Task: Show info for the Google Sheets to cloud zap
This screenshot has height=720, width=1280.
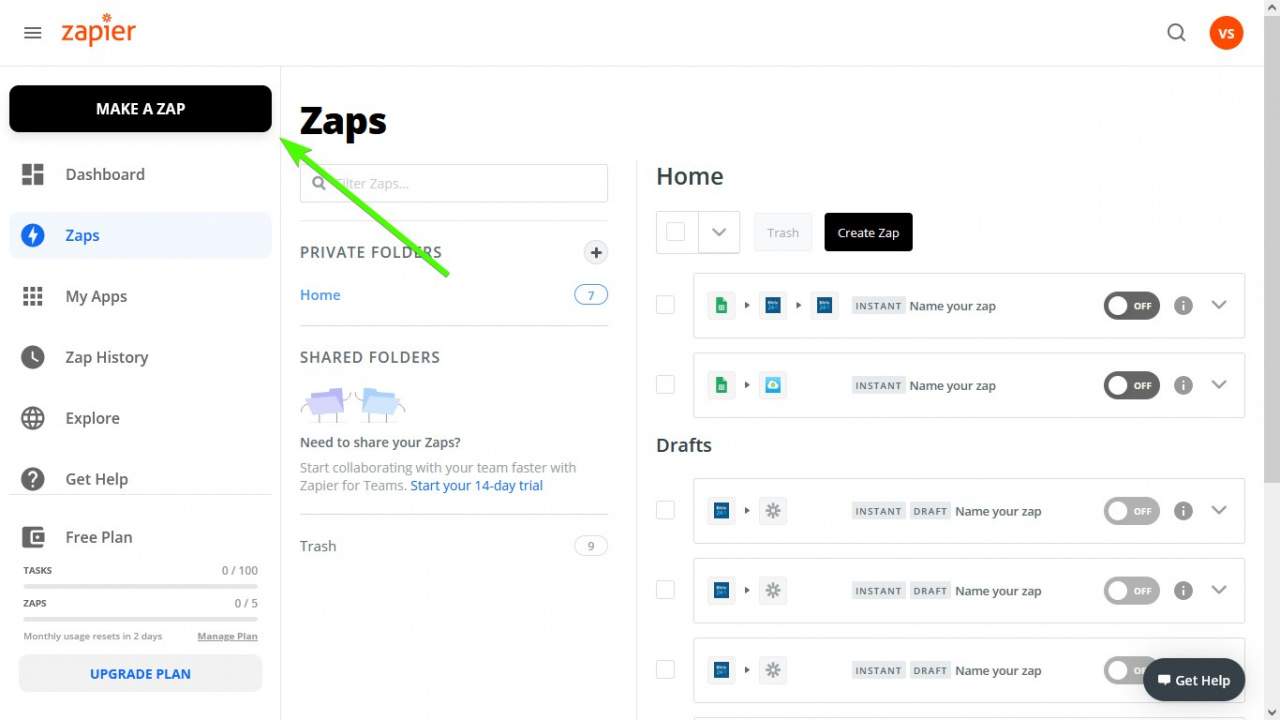Action: [1183, 385]
